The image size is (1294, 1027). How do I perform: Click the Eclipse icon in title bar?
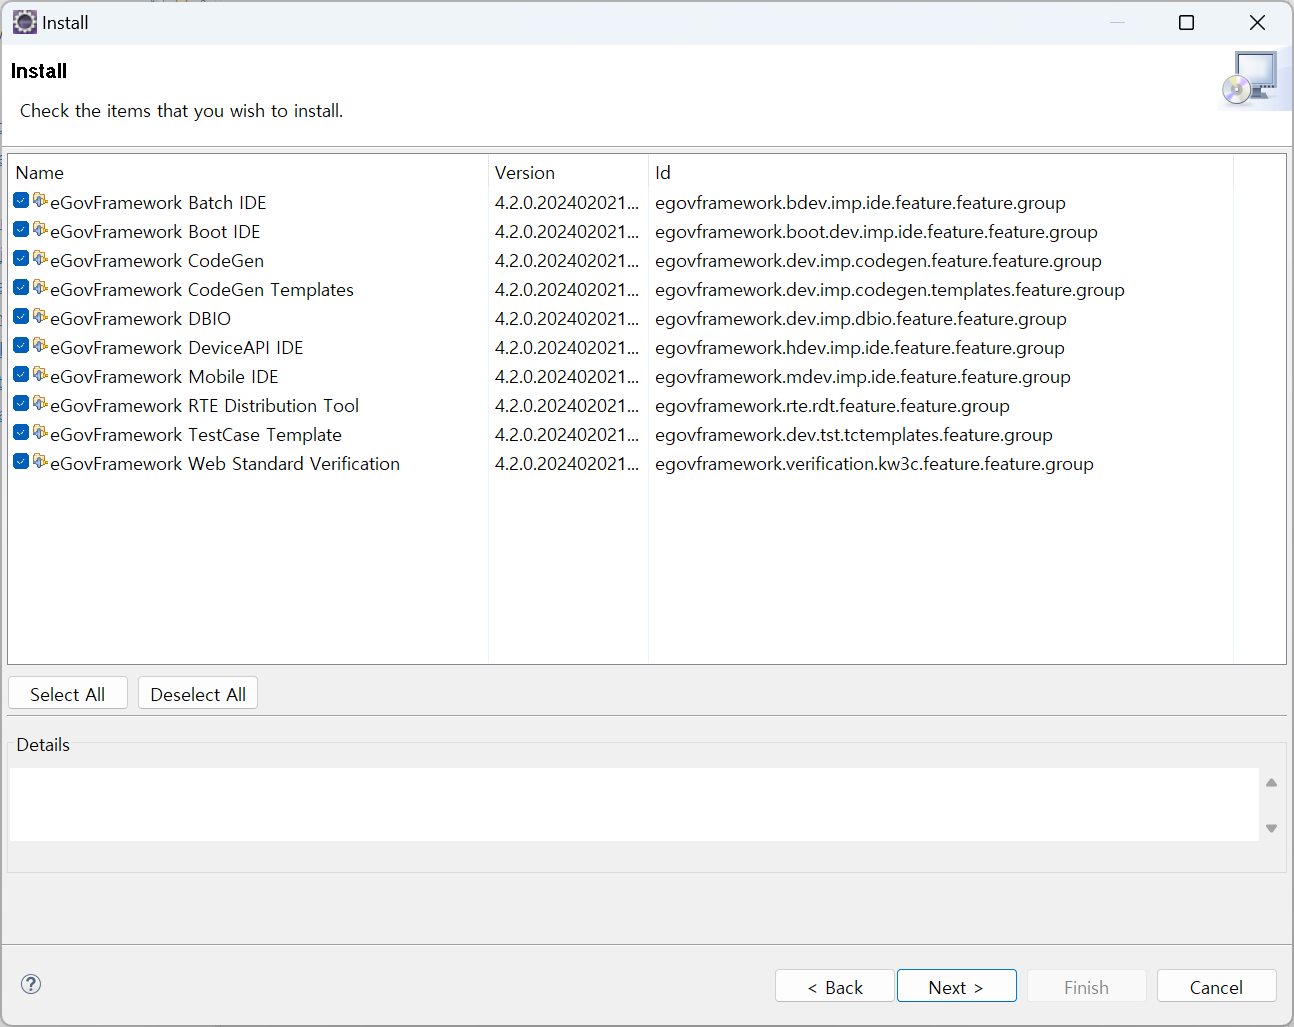pos(24,22)
